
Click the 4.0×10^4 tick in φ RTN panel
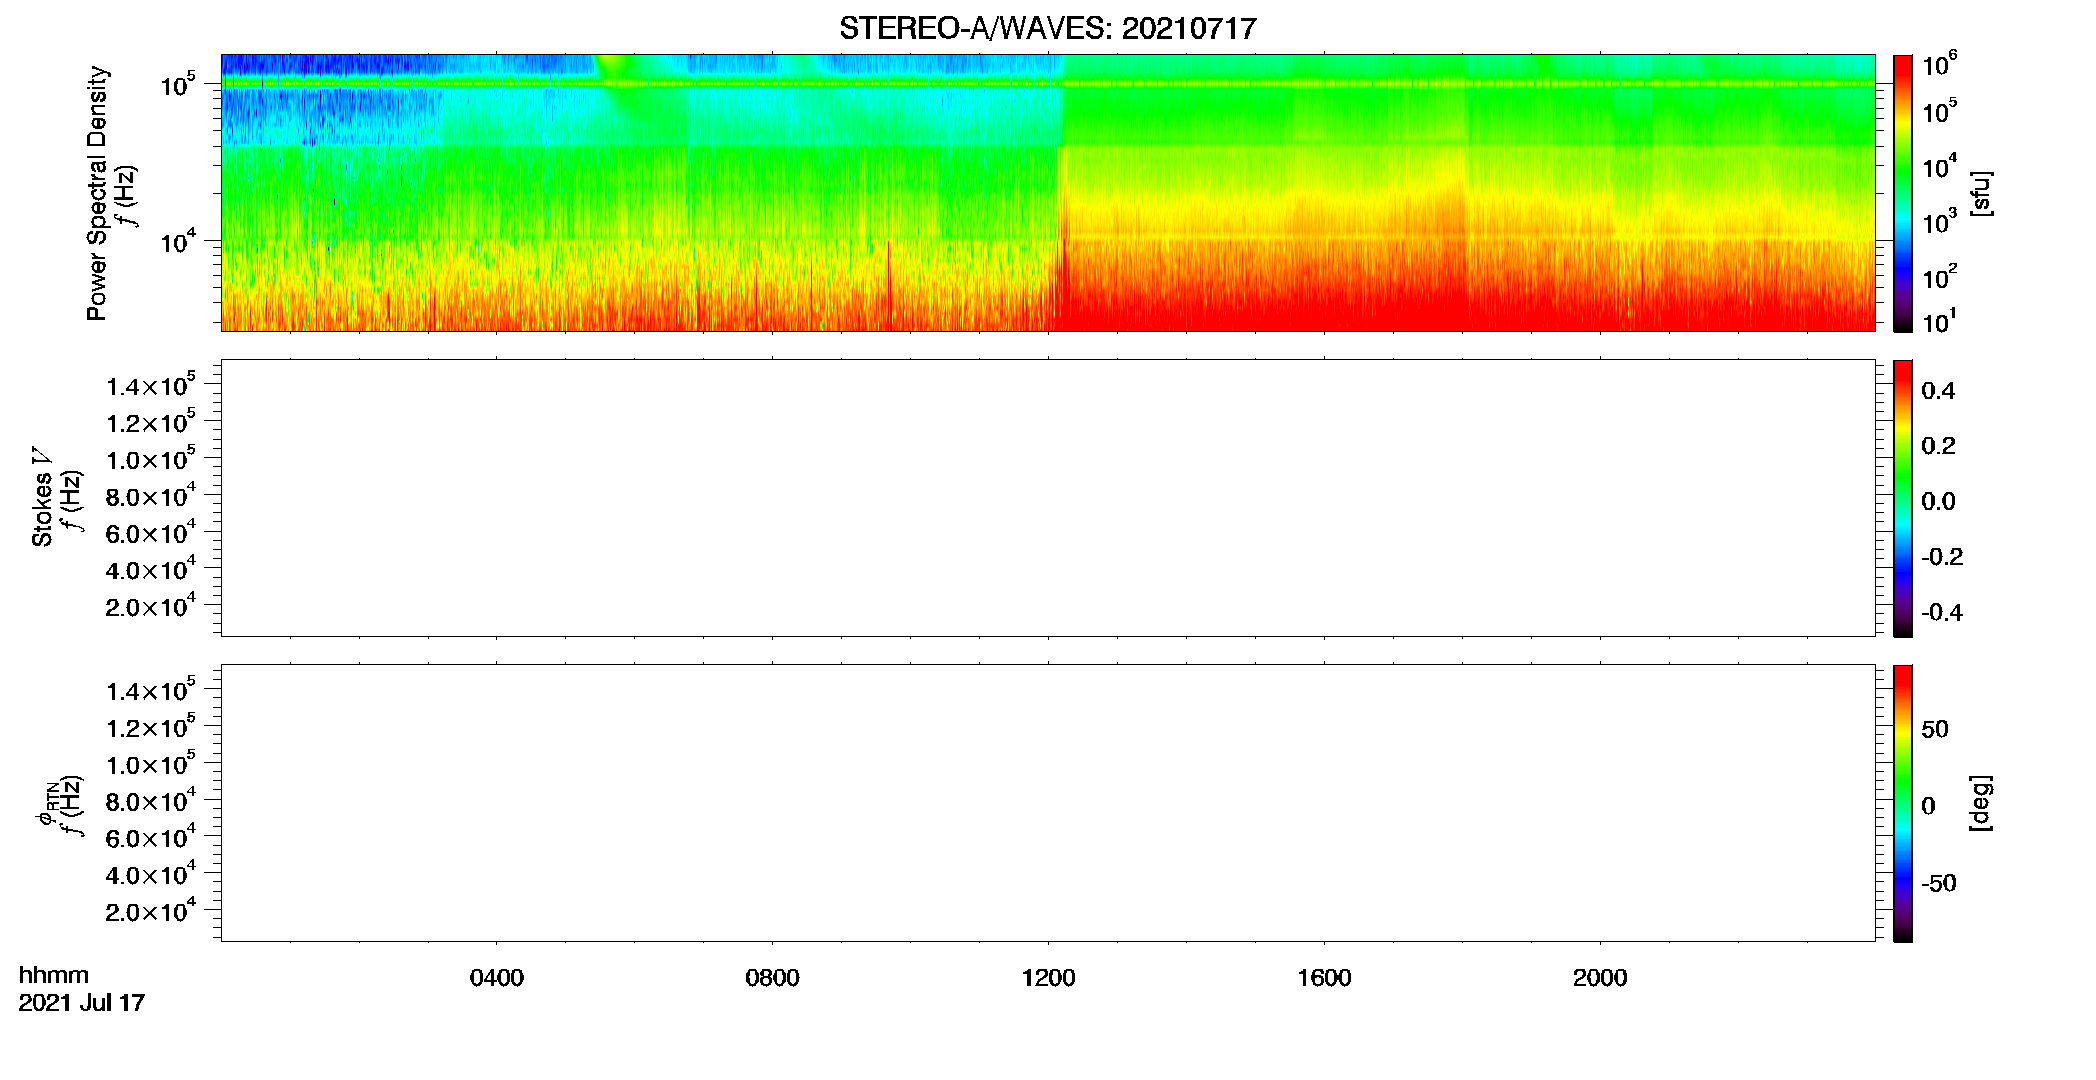pyautogui.click(x=151, y=873)
